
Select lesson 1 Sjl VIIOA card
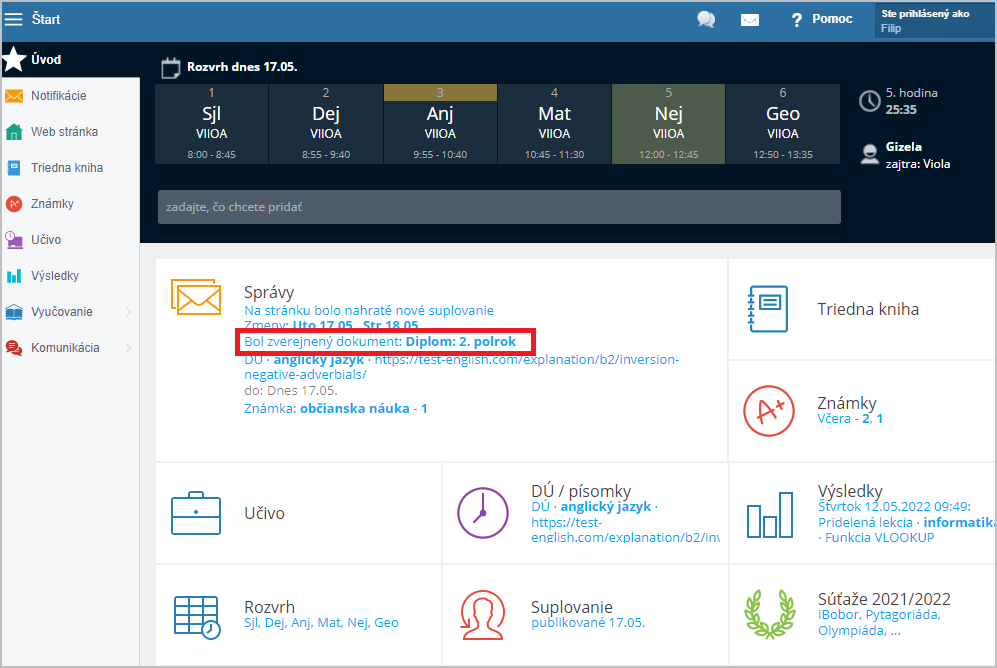tap(212, 124)
